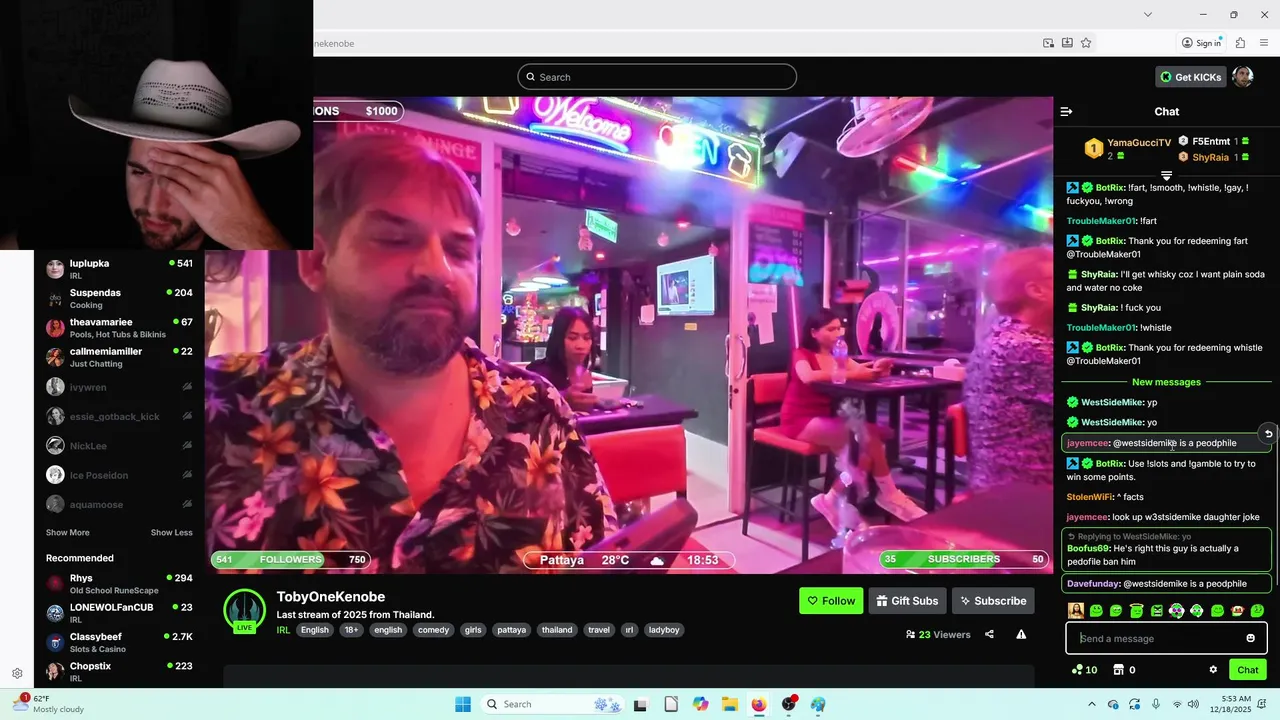1280x720 pixels.
Task: List all tabs dropdown chevron in Firefox
Action: pos(1148,14)
